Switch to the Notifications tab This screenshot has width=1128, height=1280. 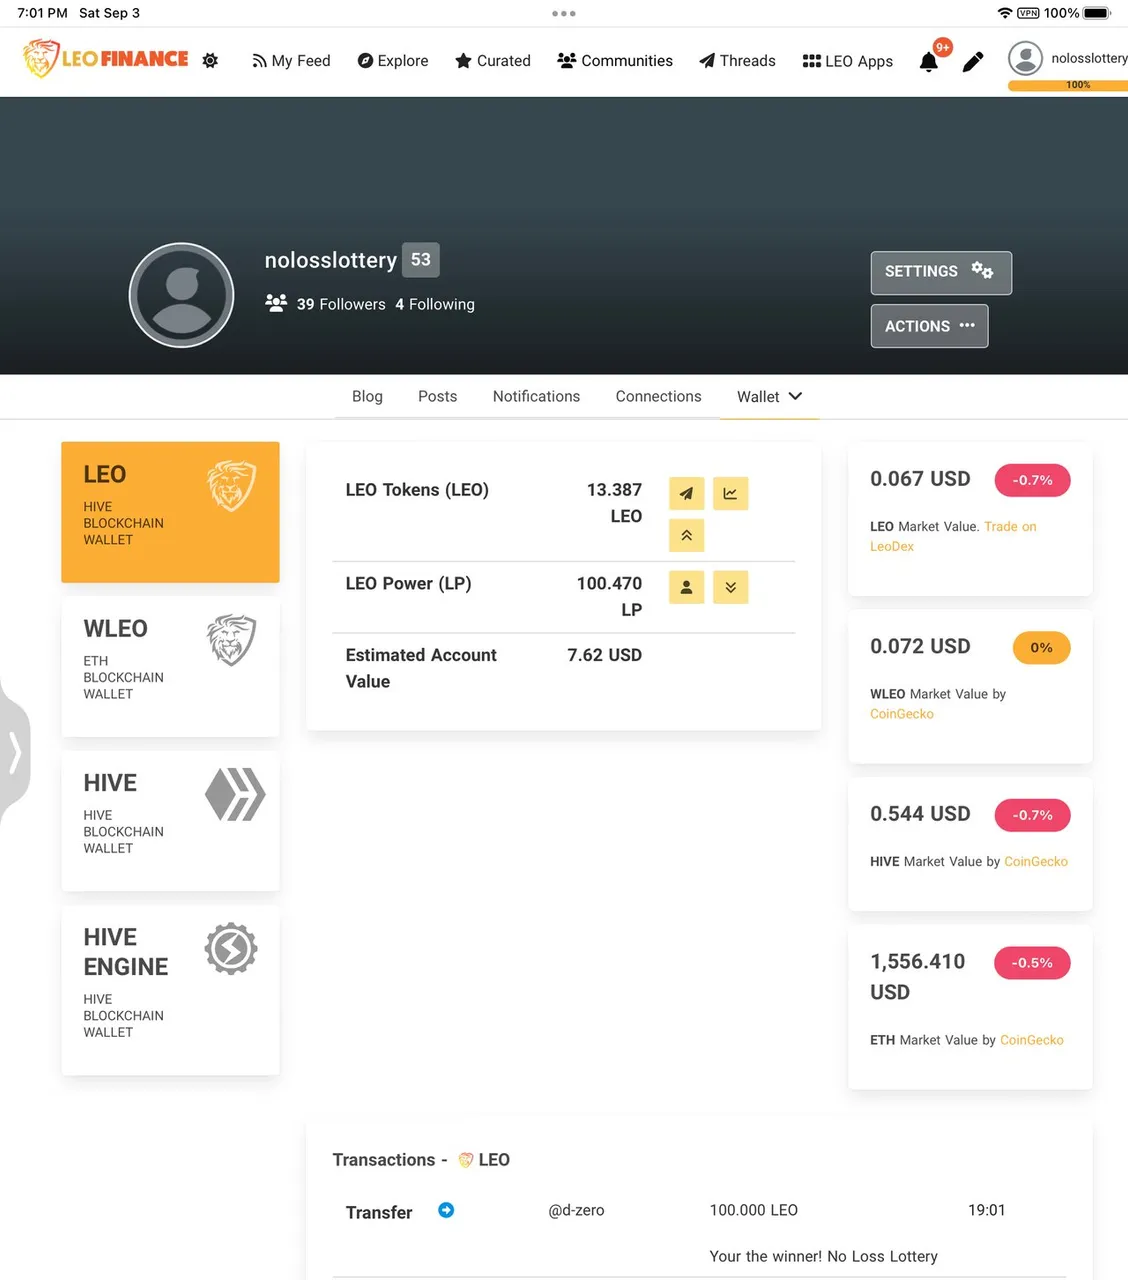click(x=536, y=397)
